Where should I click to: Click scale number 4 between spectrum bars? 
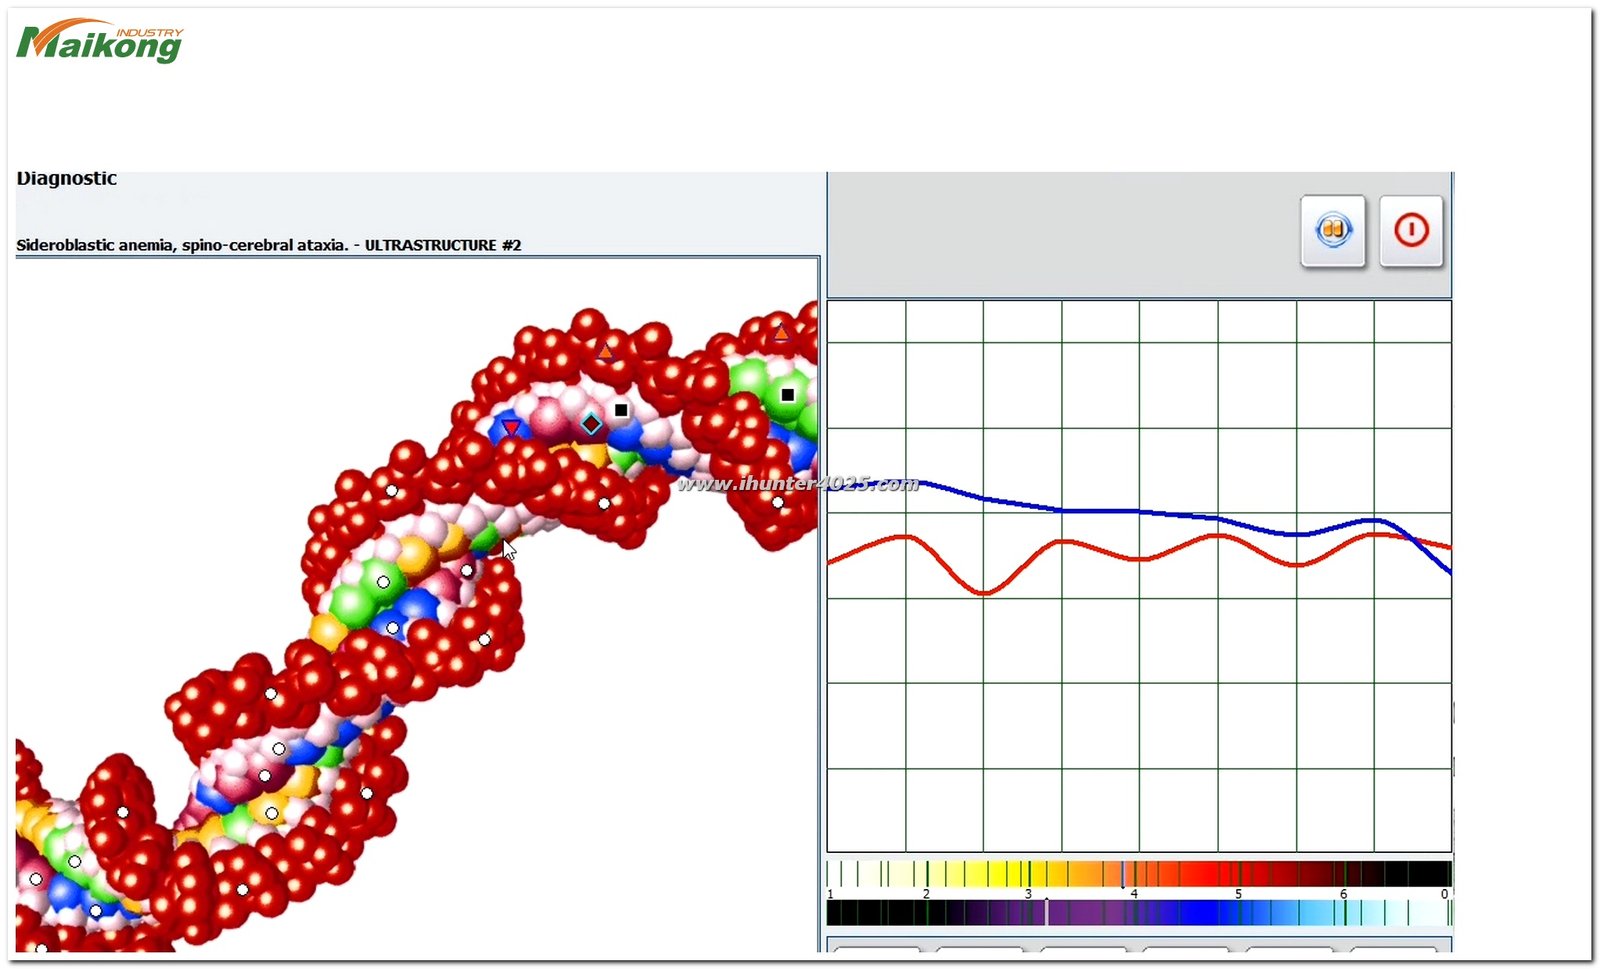pos(1133,894)
